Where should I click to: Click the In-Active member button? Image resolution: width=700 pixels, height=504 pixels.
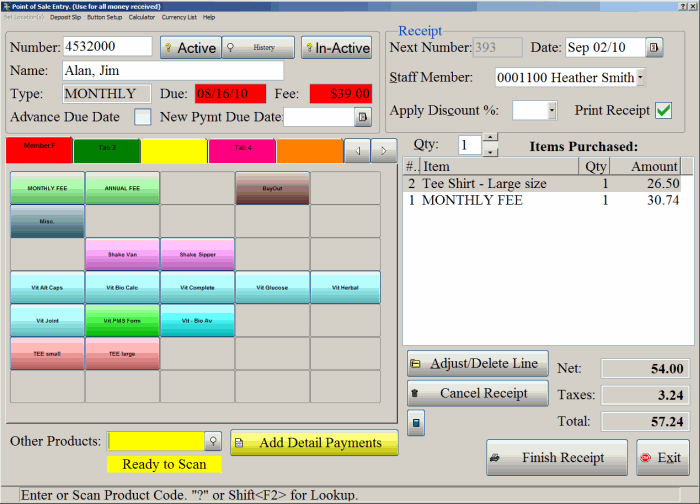(x=337, y=48)
